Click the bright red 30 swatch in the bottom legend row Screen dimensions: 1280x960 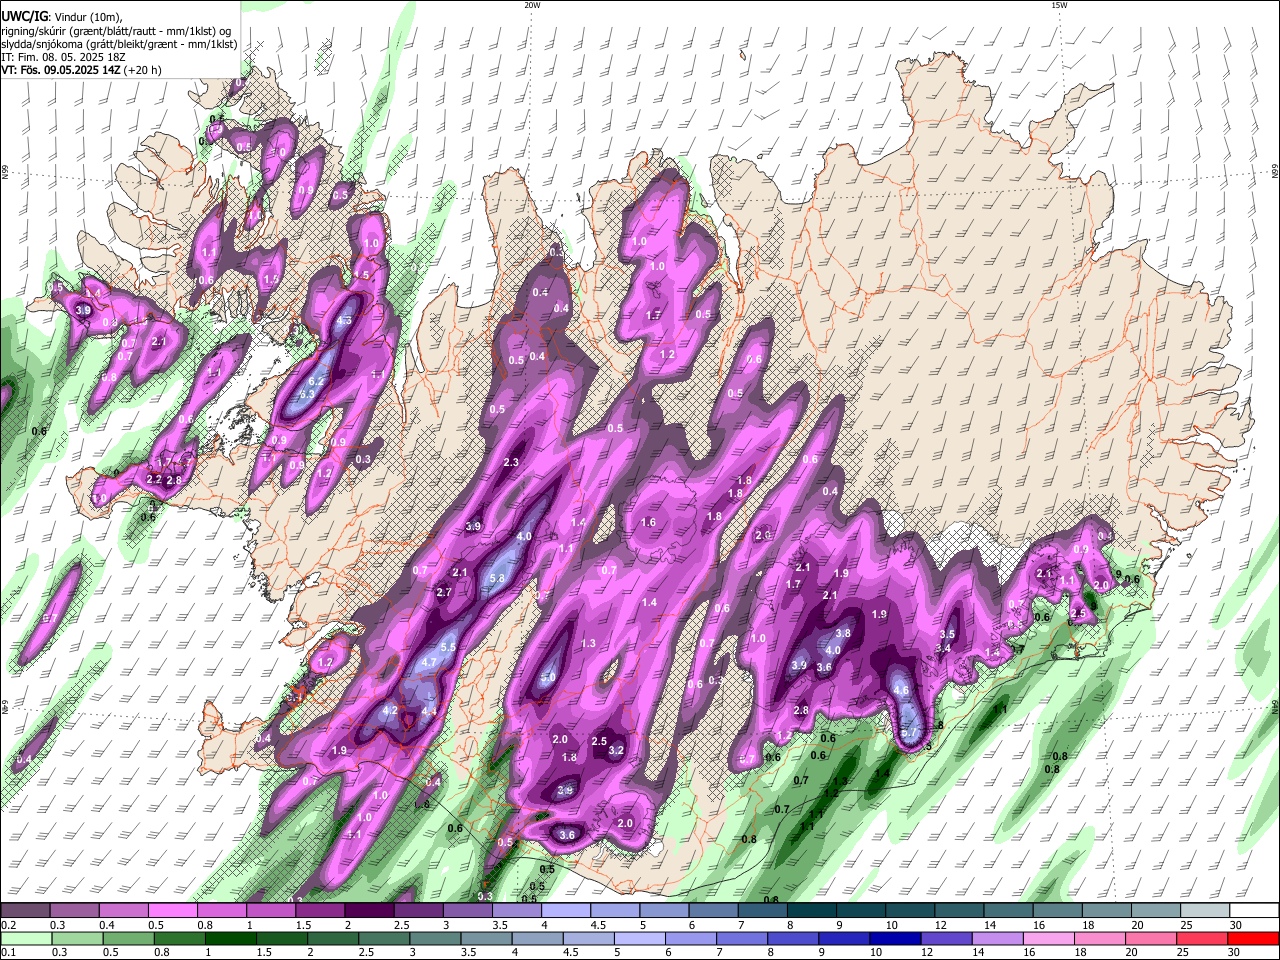(x=1253, y=938)
